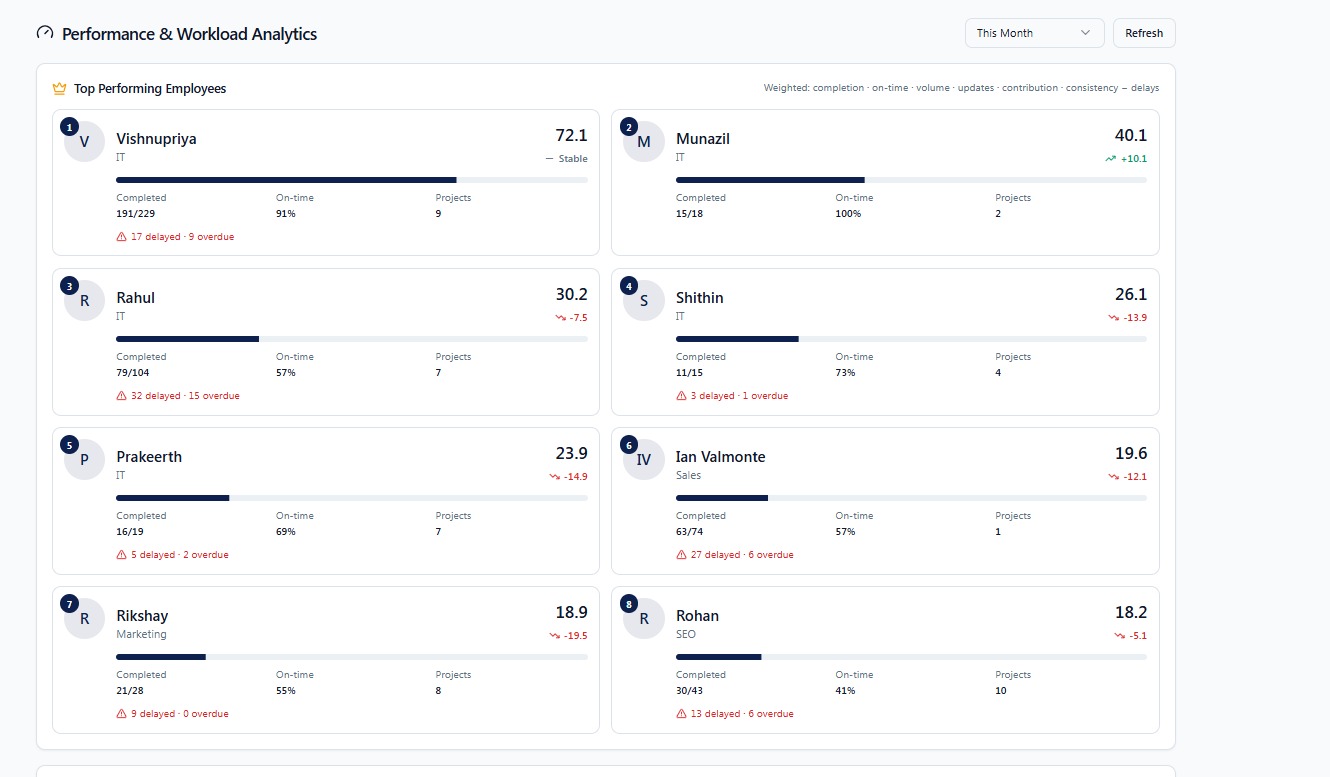
Task: Click Rohan's avatar with rank 8
Action: [x=643, y=618]
